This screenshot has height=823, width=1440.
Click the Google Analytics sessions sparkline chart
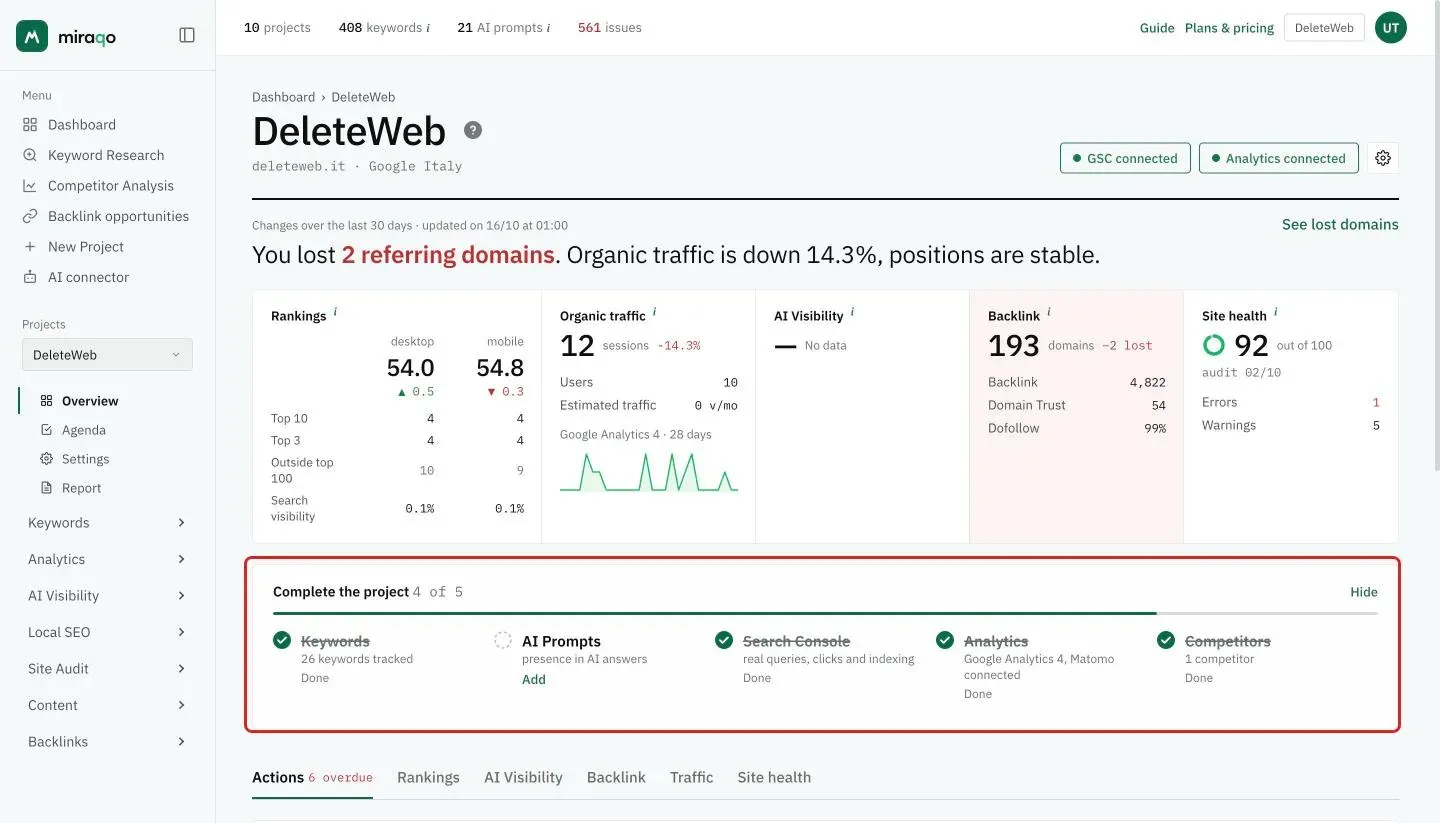pos(649,471)
